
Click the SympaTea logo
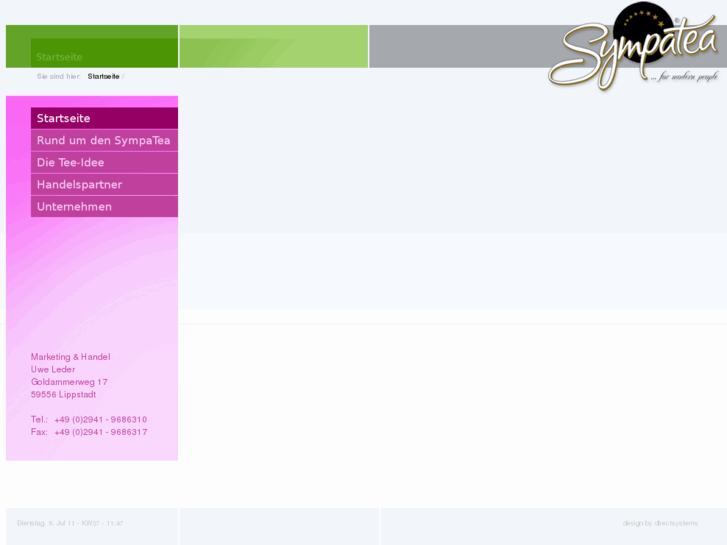633,46
